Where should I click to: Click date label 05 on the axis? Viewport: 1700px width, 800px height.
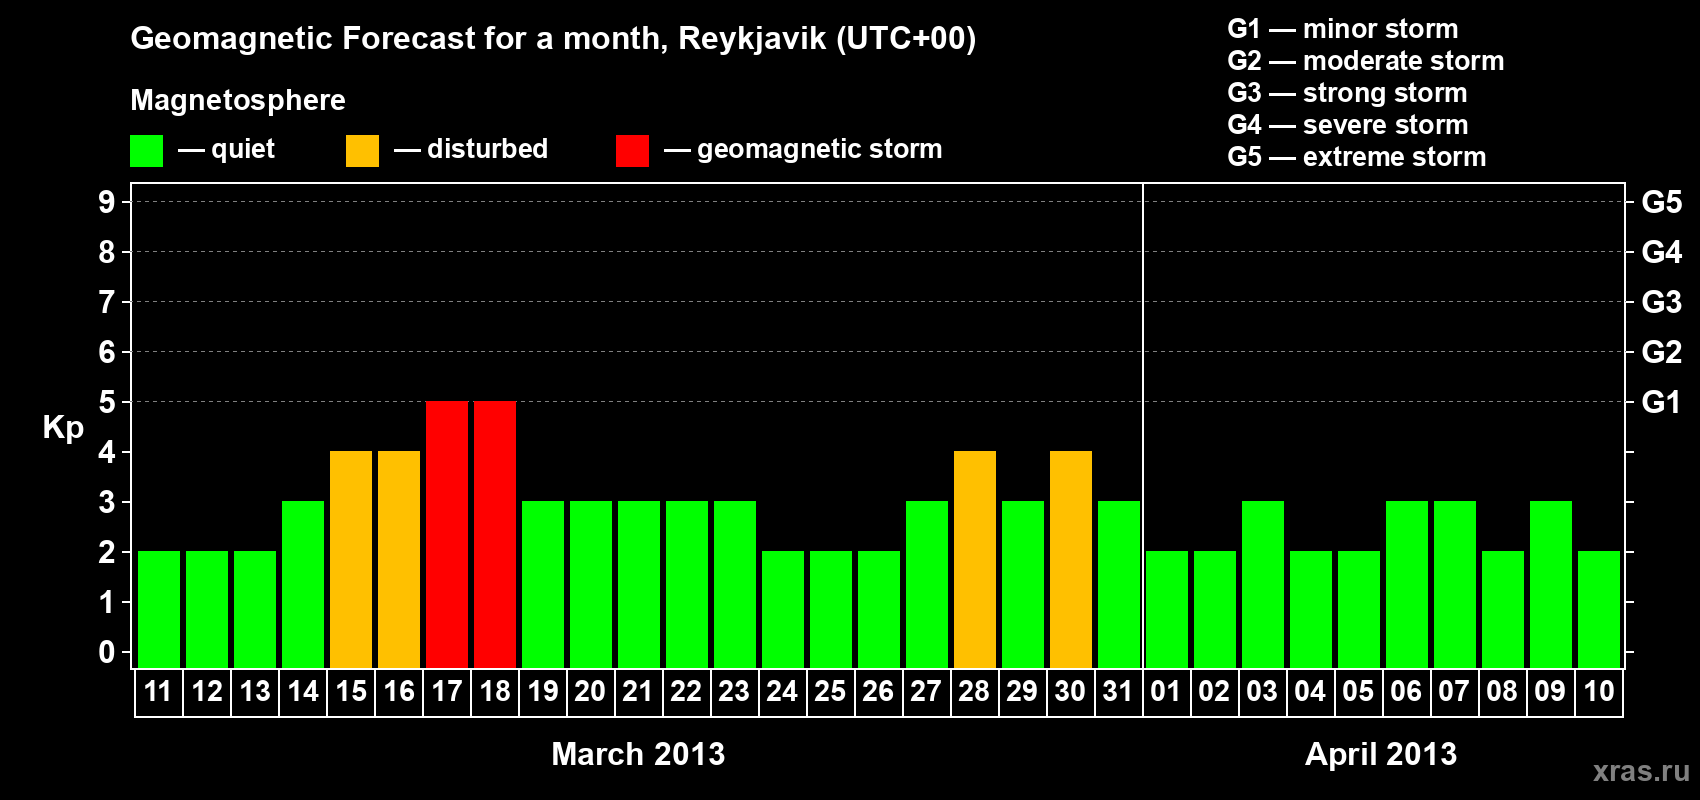pyautogui.click(x=1359, y=692)
